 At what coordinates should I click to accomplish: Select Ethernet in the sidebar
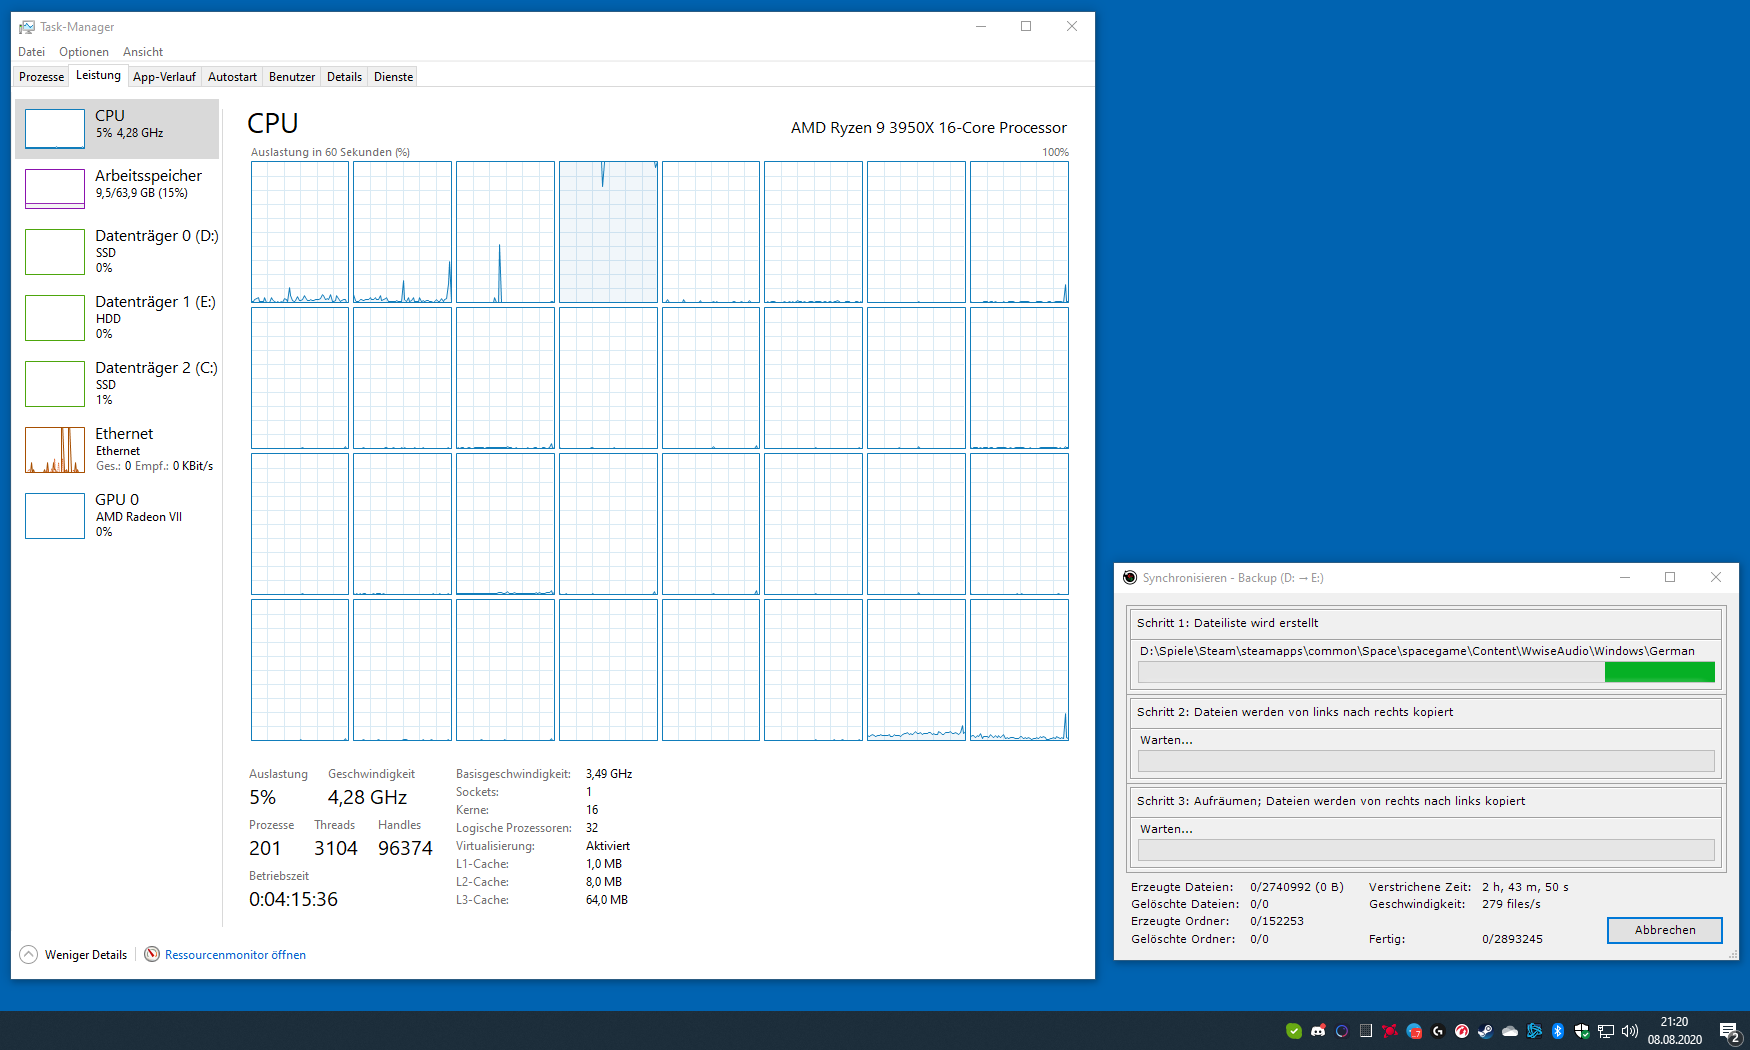coord(117,448)
